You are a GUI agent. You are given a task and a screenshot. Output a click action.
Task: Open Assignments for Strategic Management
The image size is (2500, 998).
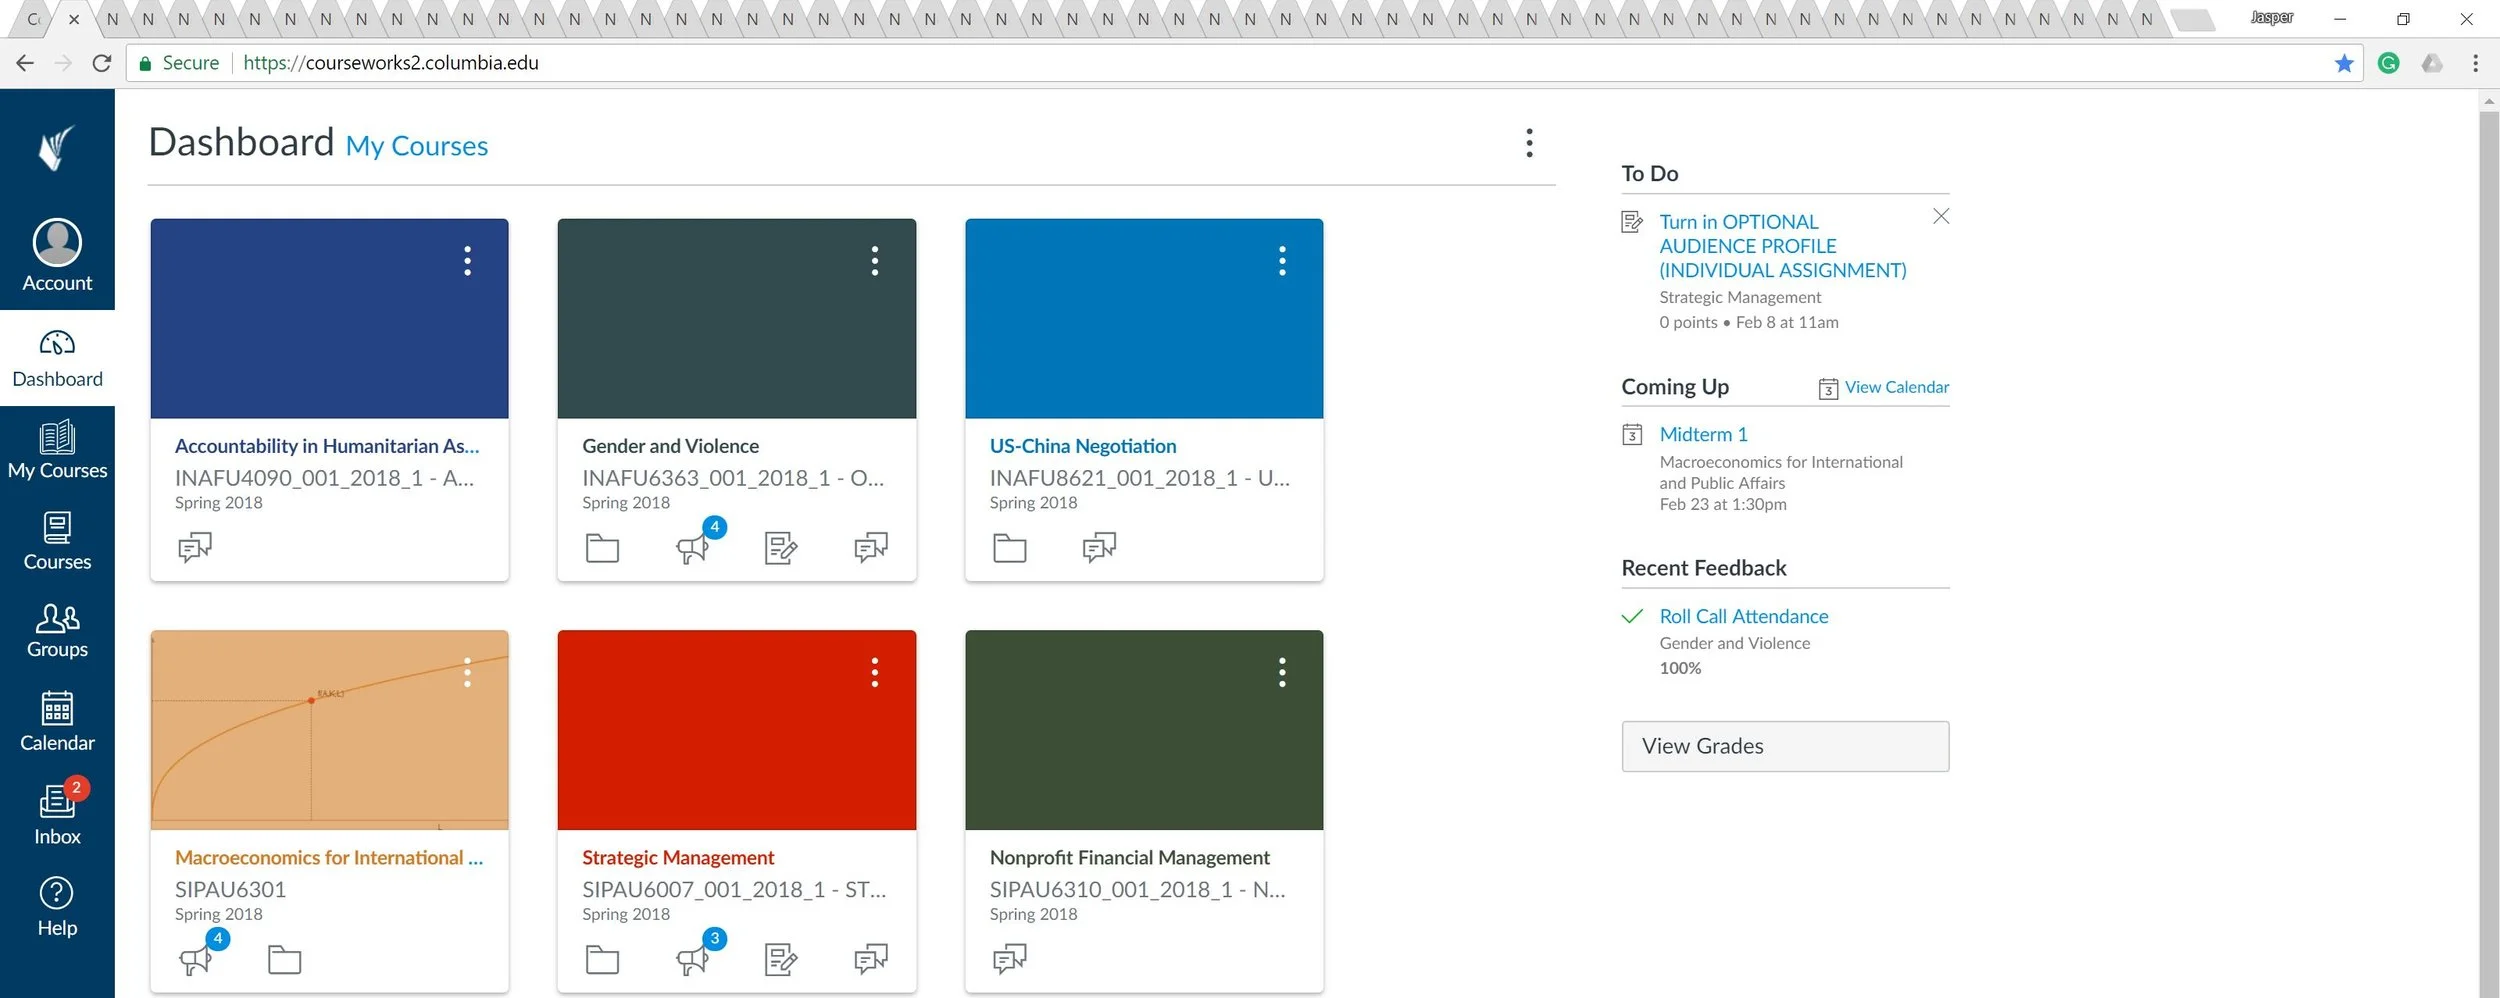tap(781, 960)
